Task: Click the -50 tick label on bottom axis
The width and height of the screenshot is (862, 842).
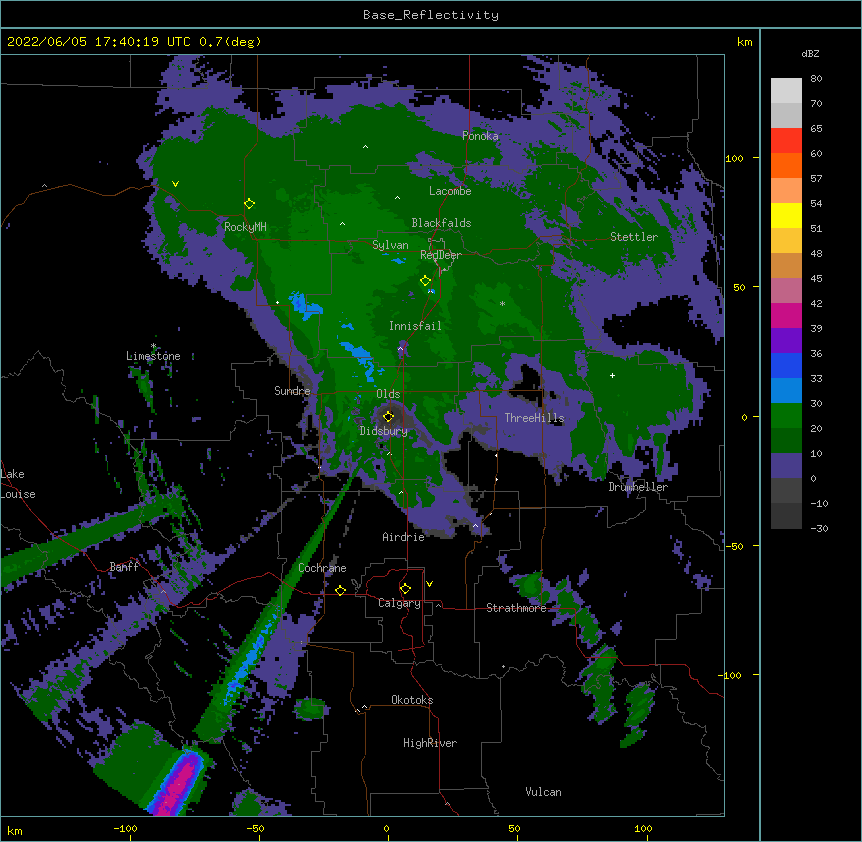Action: [x=255, y=829]
